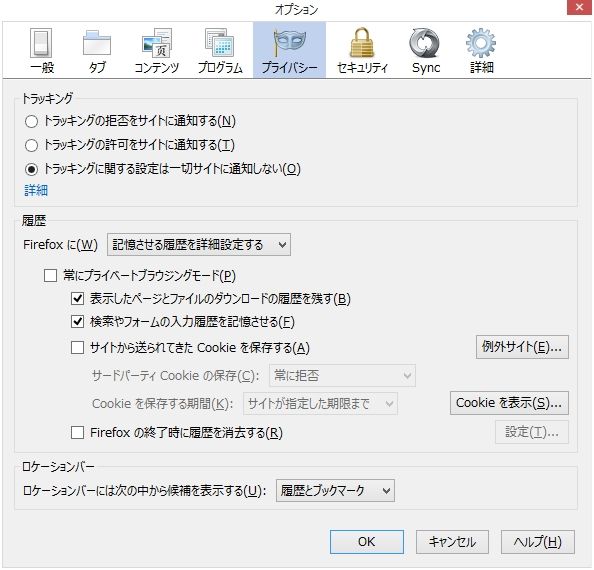Open the コンテンツ (Content) settings icon
This screenshot has height=570, width=594.
pos(157,50)
